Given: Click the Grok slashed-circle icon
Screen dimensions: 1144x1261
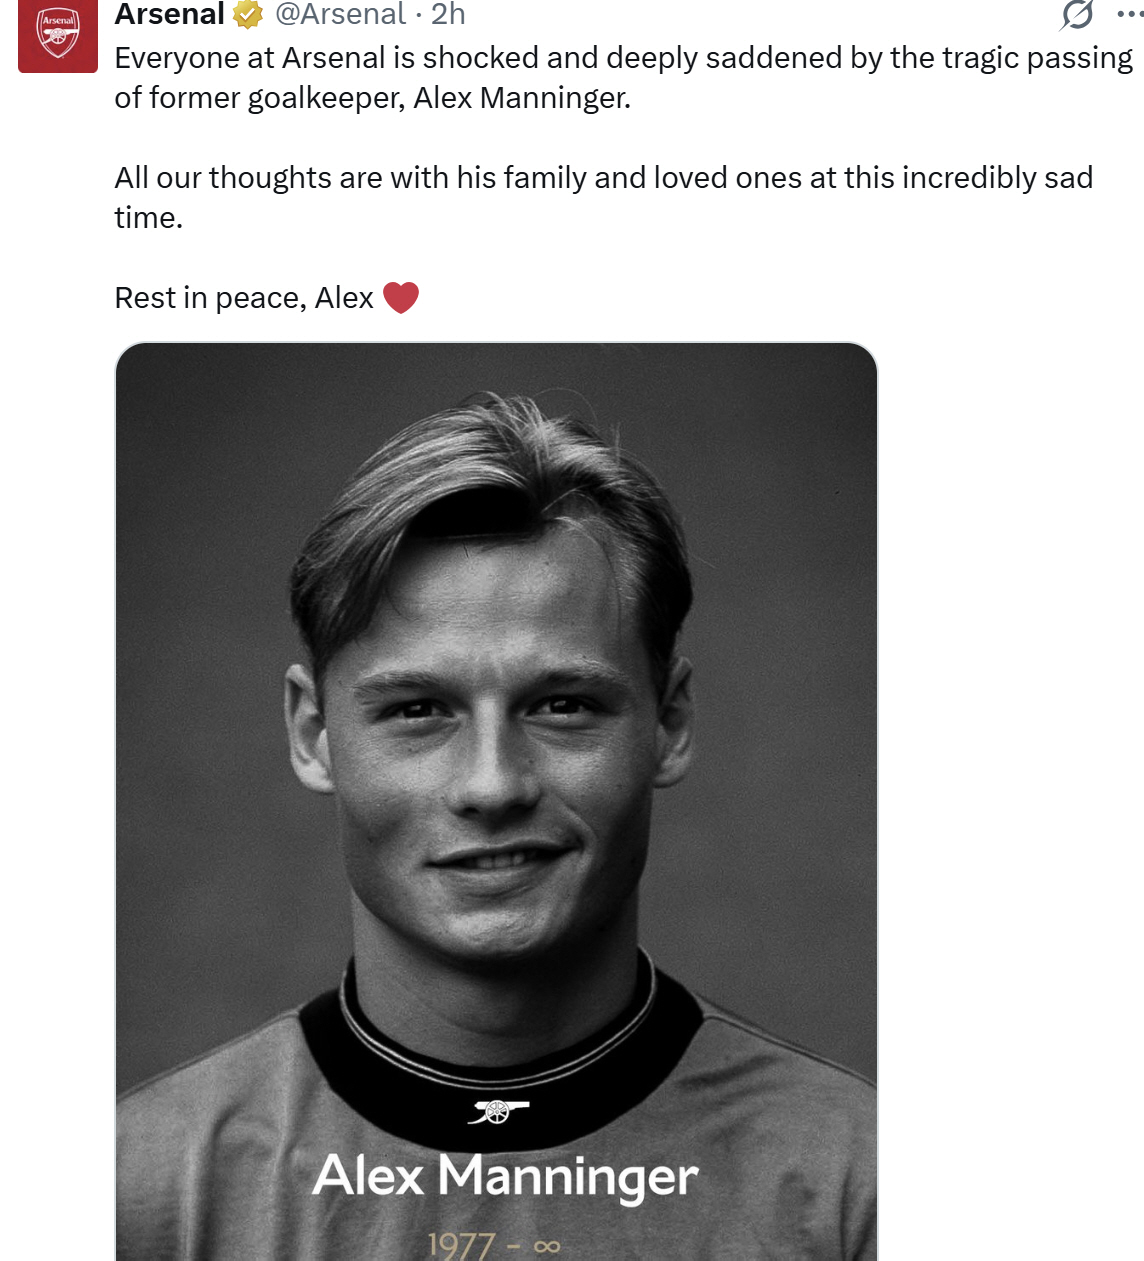Looking at the screenshot, I should pyautogui.click(x=1077, y=15).
